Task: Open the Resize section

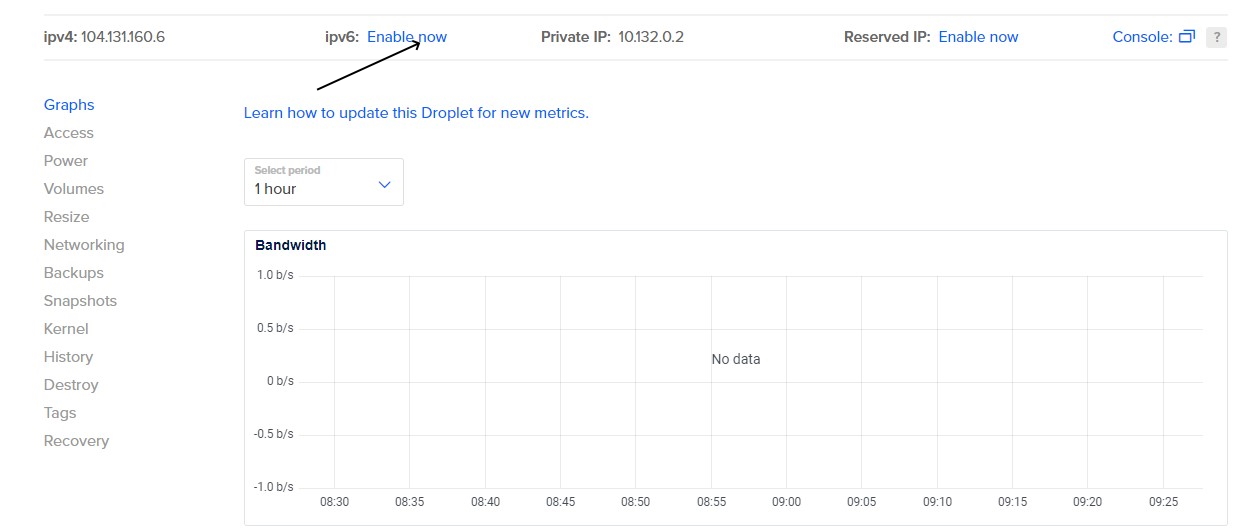Action: [x=67, y=217]
